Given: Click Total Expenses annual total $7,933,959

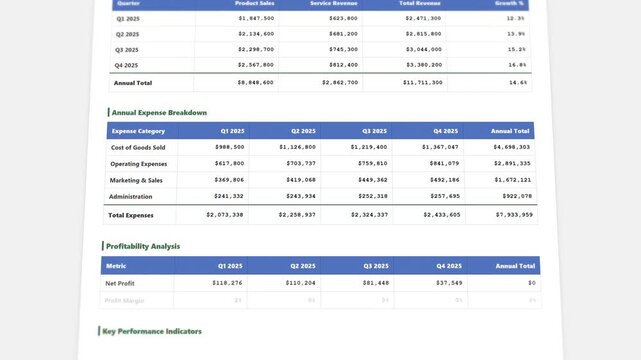Looking at the screenshot, I should pos(514,215).
